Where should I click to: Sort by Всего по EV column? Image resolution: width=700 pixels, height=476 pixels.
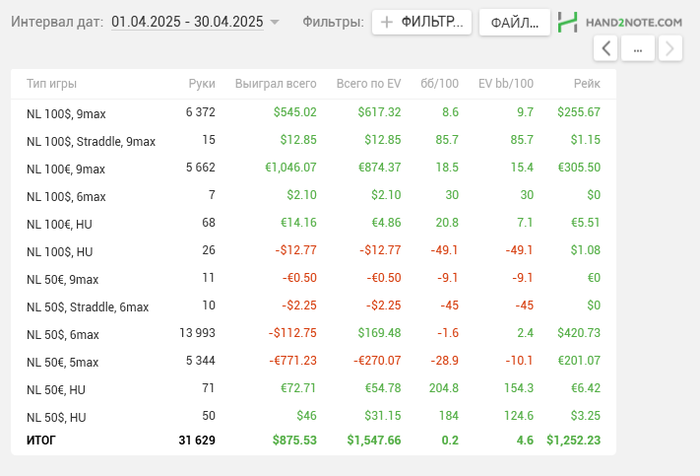(368, 85)
